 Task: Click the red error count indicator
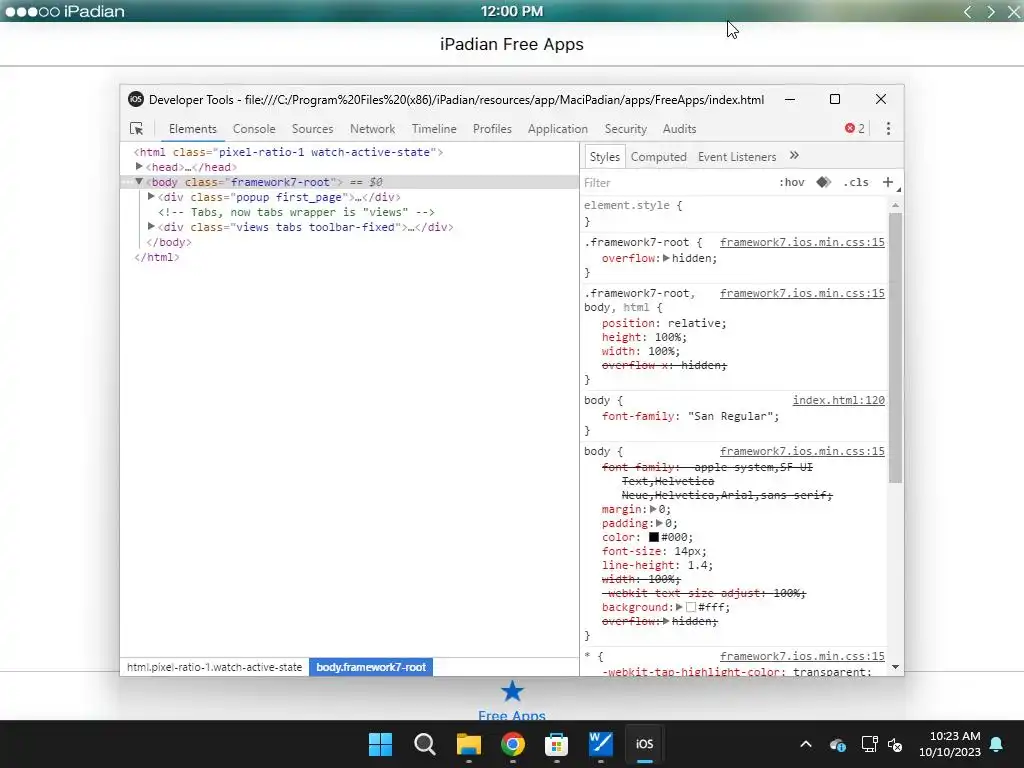tap(855, 129)
